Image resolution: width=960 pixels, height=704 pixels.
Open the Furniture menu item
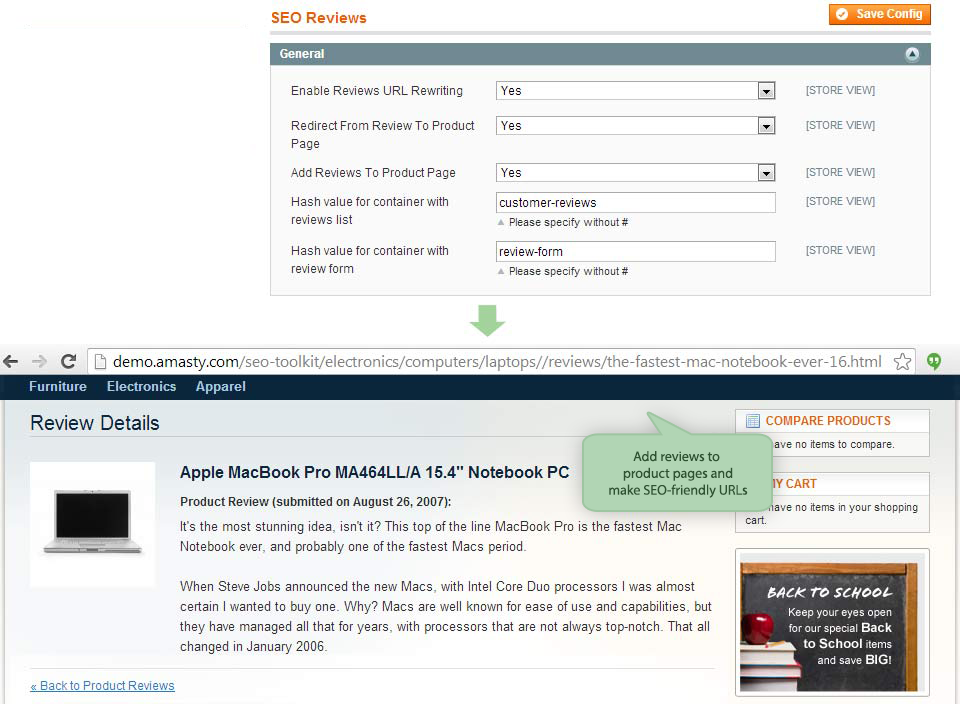click(x=58, y=386)
